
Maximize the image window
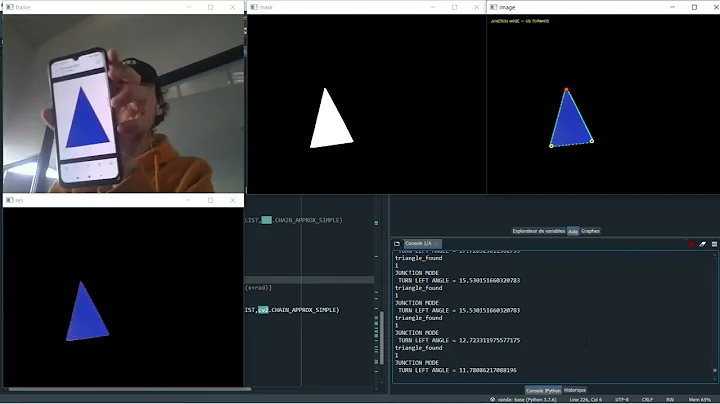point(694,7)
